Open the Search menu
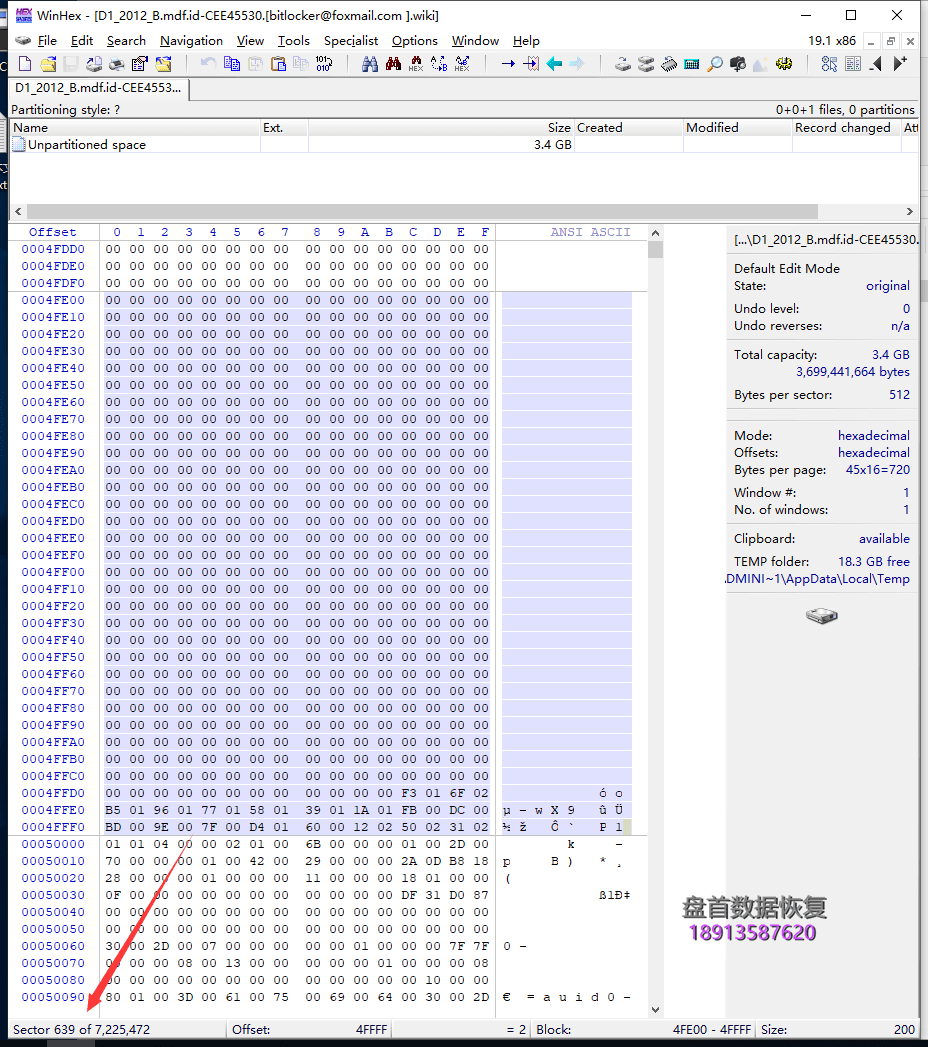This screenshot has height=1047, width=928. [126, 41]
